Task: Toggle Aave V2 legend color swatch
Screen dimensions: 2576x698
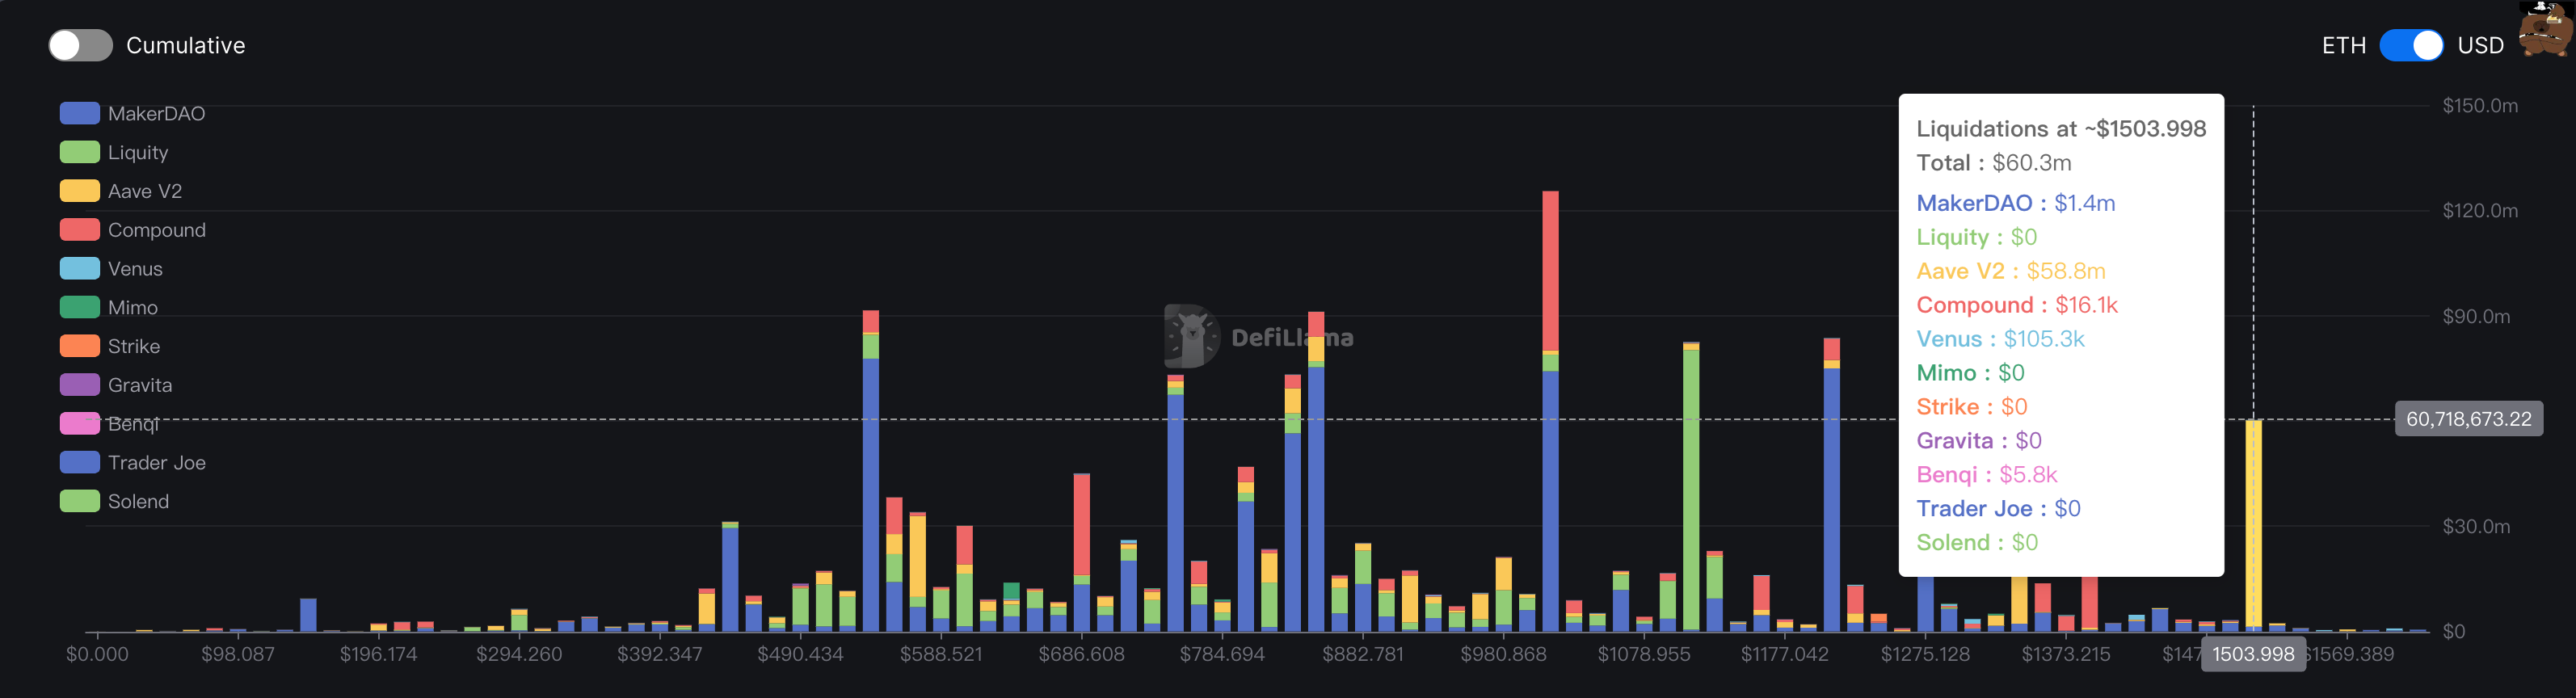Action: point(80,191)
